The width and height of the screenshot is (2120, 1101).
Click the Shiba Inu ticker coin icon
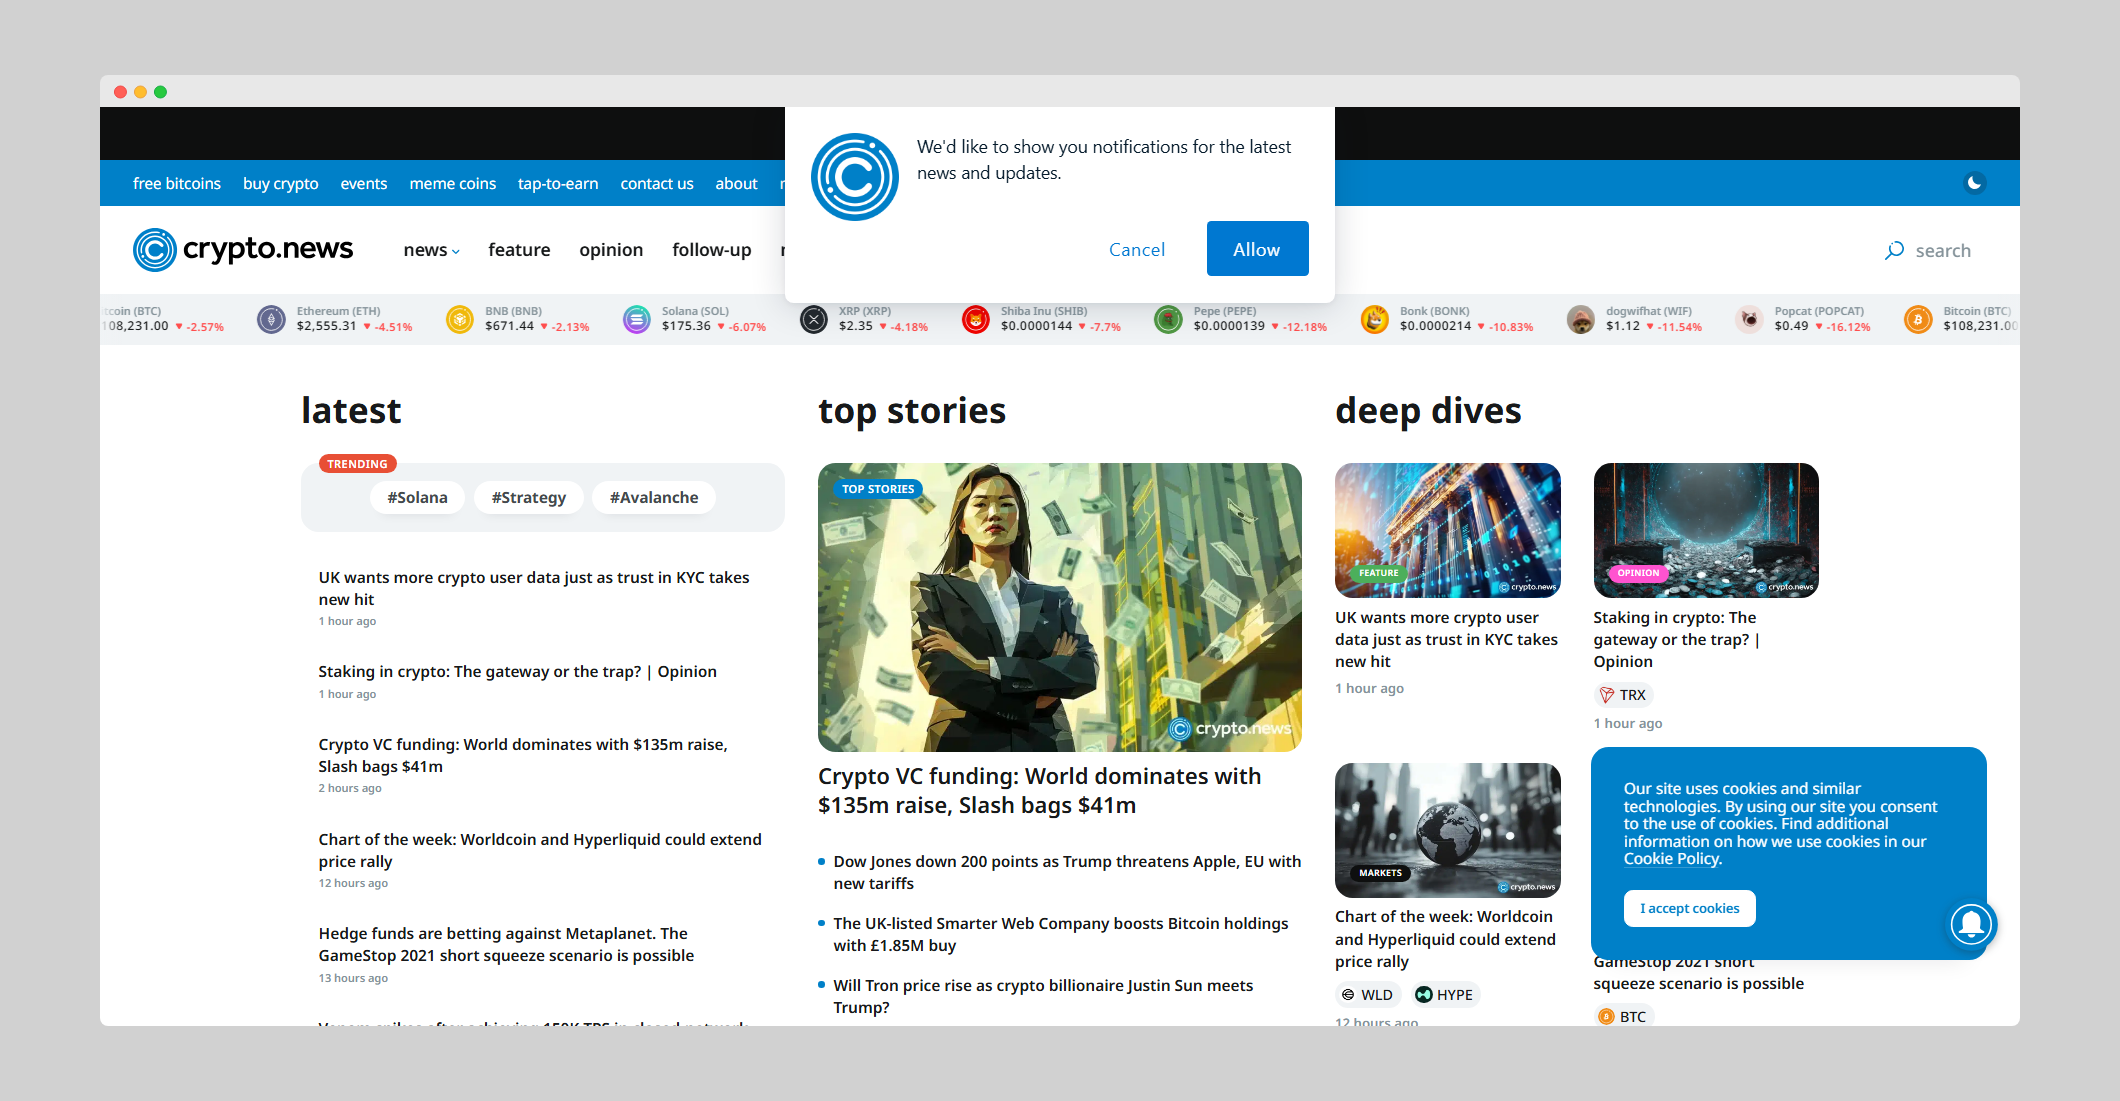pos(976,319)
